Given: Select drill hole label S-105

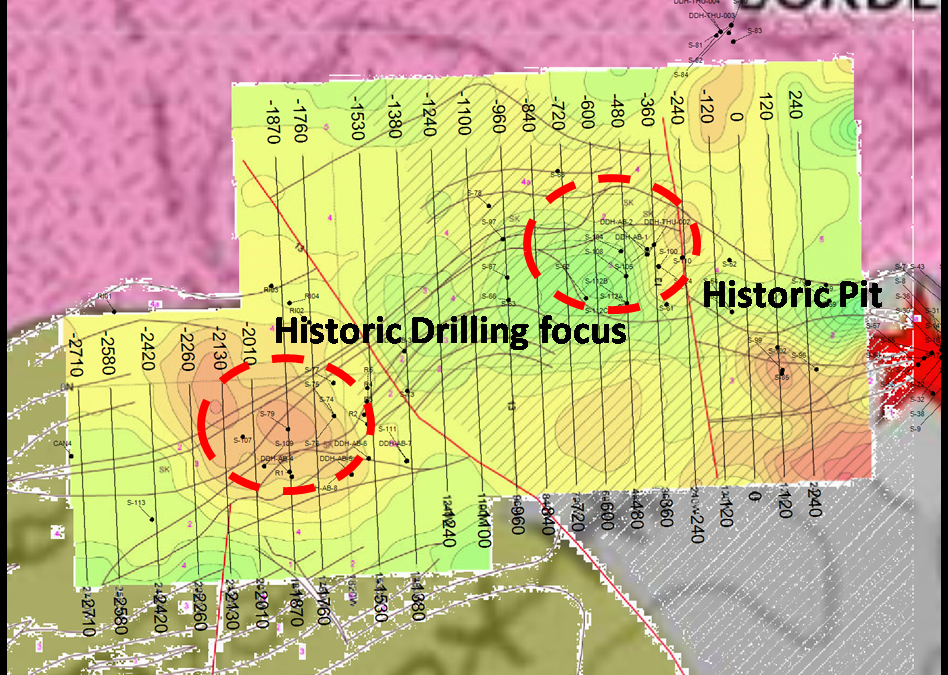Looking at the screenshot, I should [x=624, y=267].
